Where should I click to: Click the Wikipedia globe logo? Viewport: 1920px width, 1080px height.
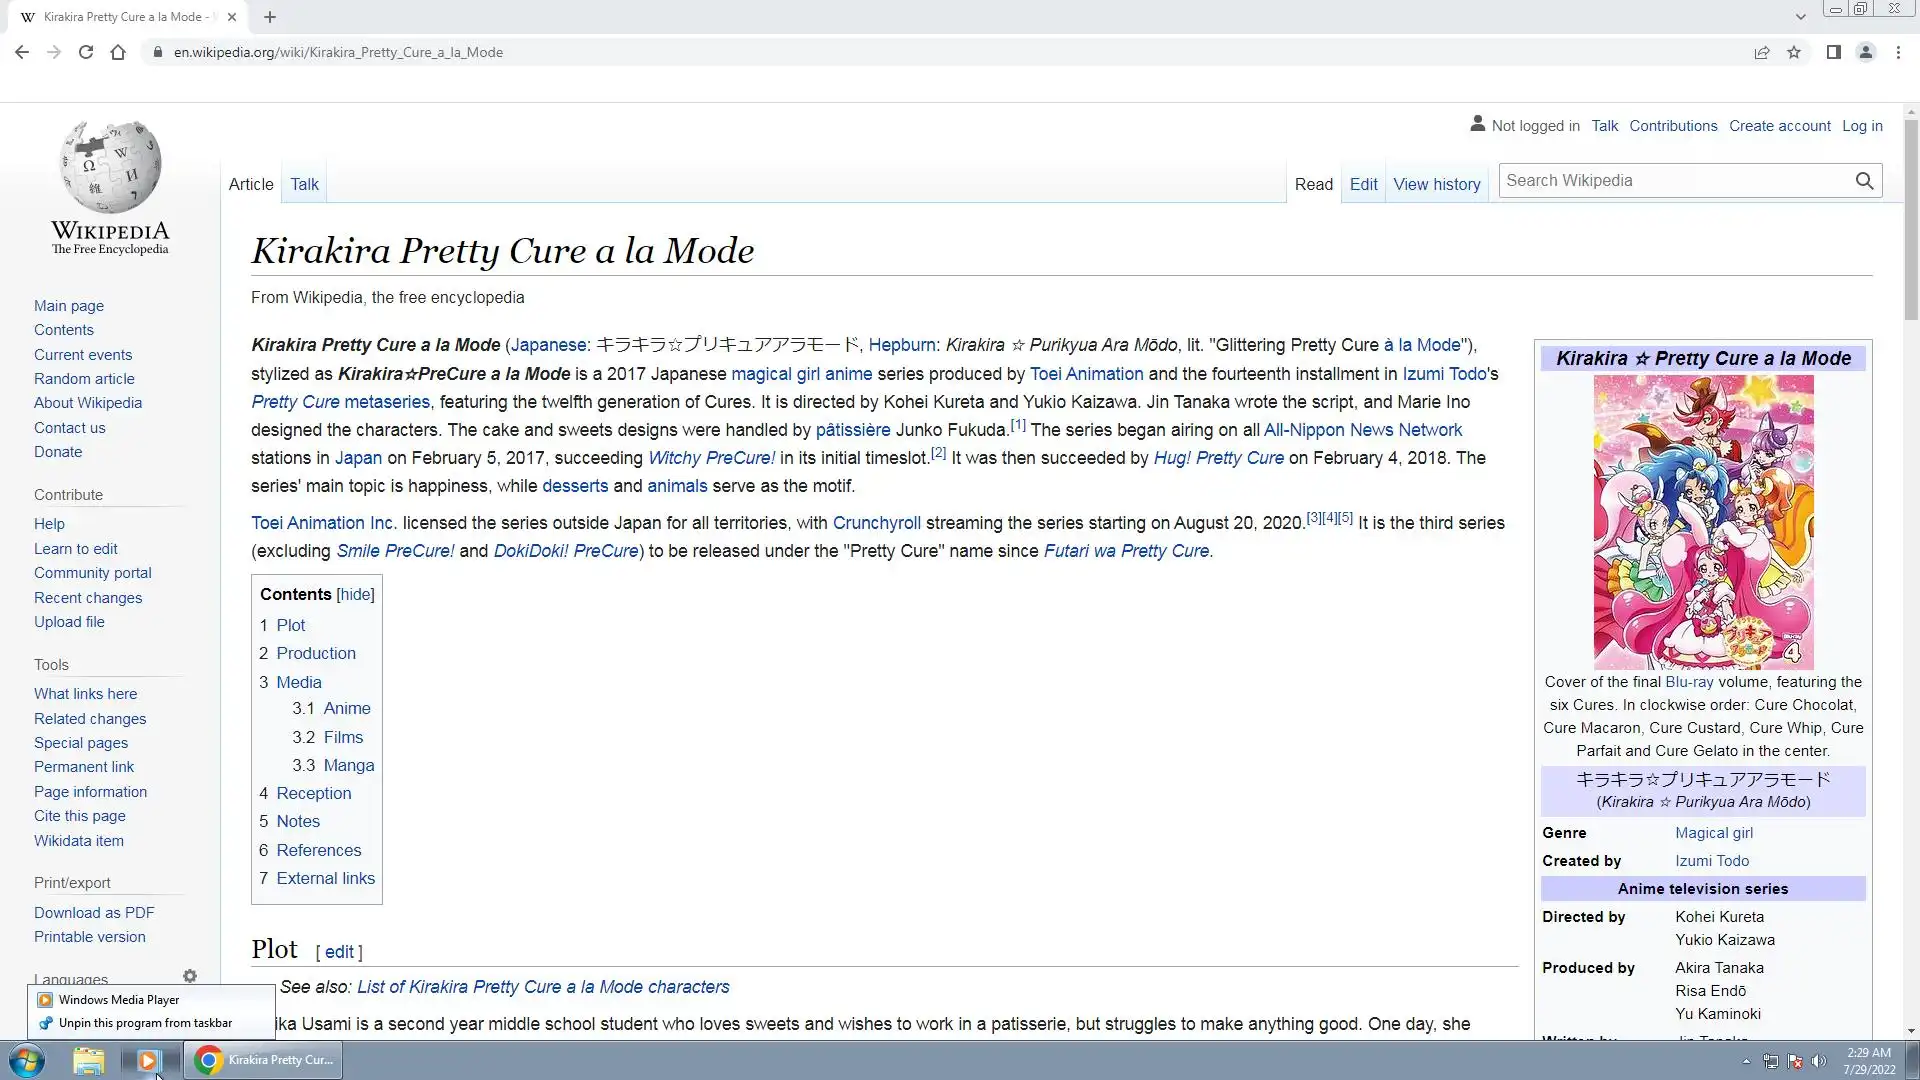110,167
